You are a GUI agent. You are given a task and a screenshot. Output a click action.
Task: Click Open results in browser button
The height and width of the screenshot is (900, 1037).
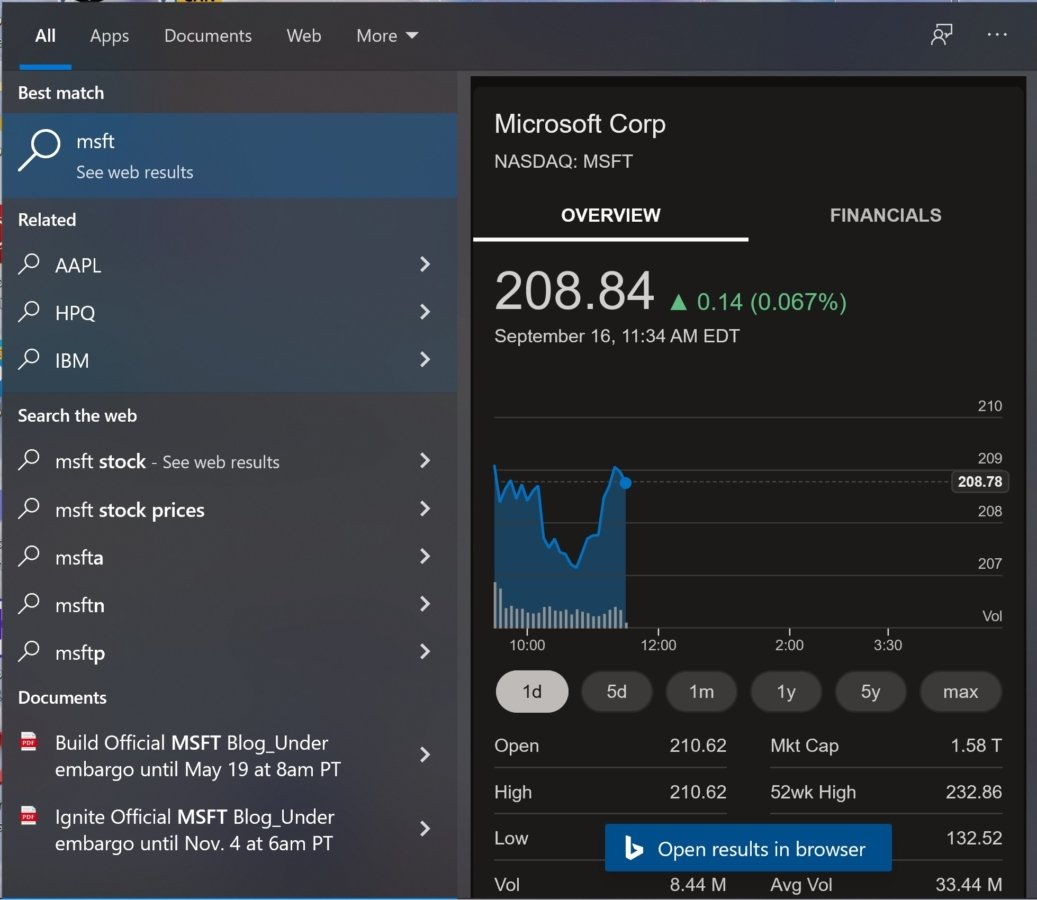click(748, 848)
